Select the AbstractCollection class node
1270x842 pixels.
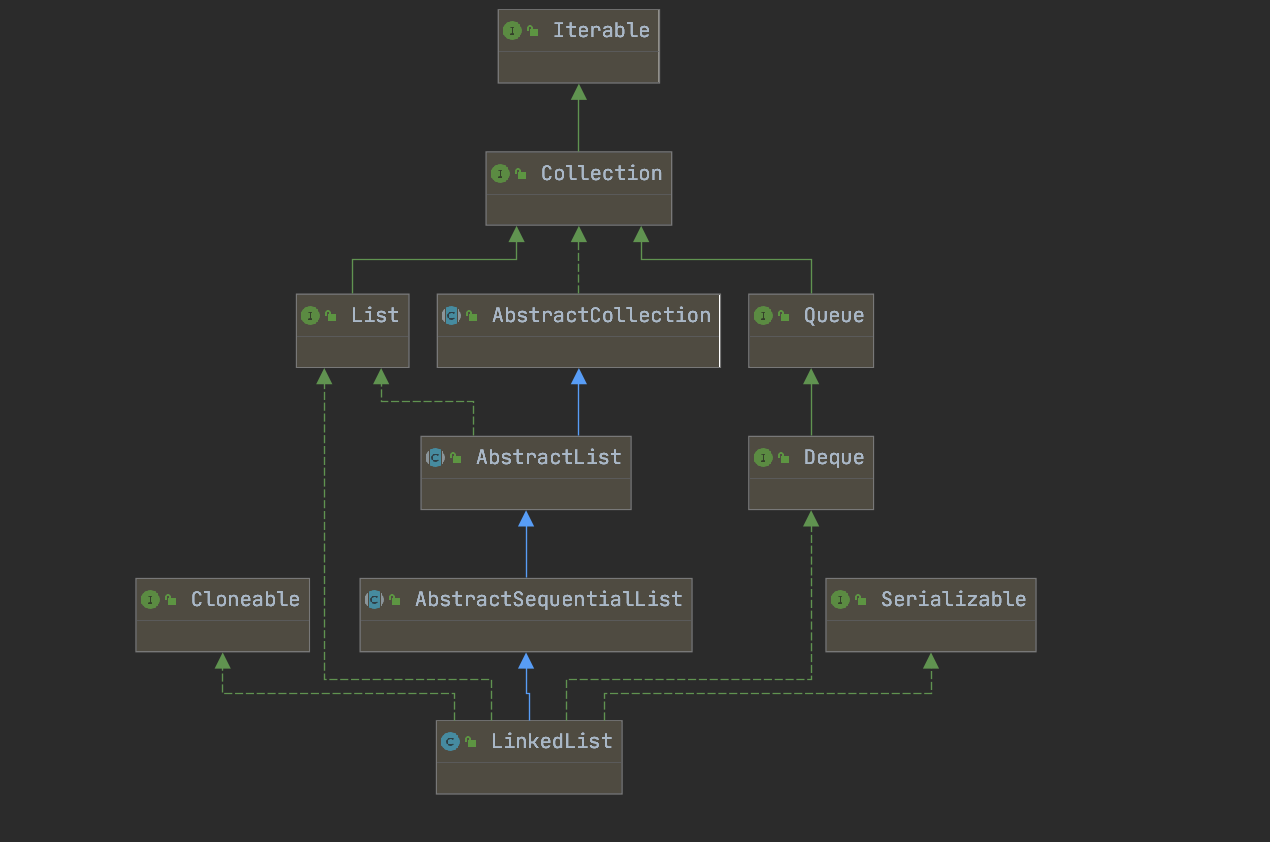pos(578,330)
